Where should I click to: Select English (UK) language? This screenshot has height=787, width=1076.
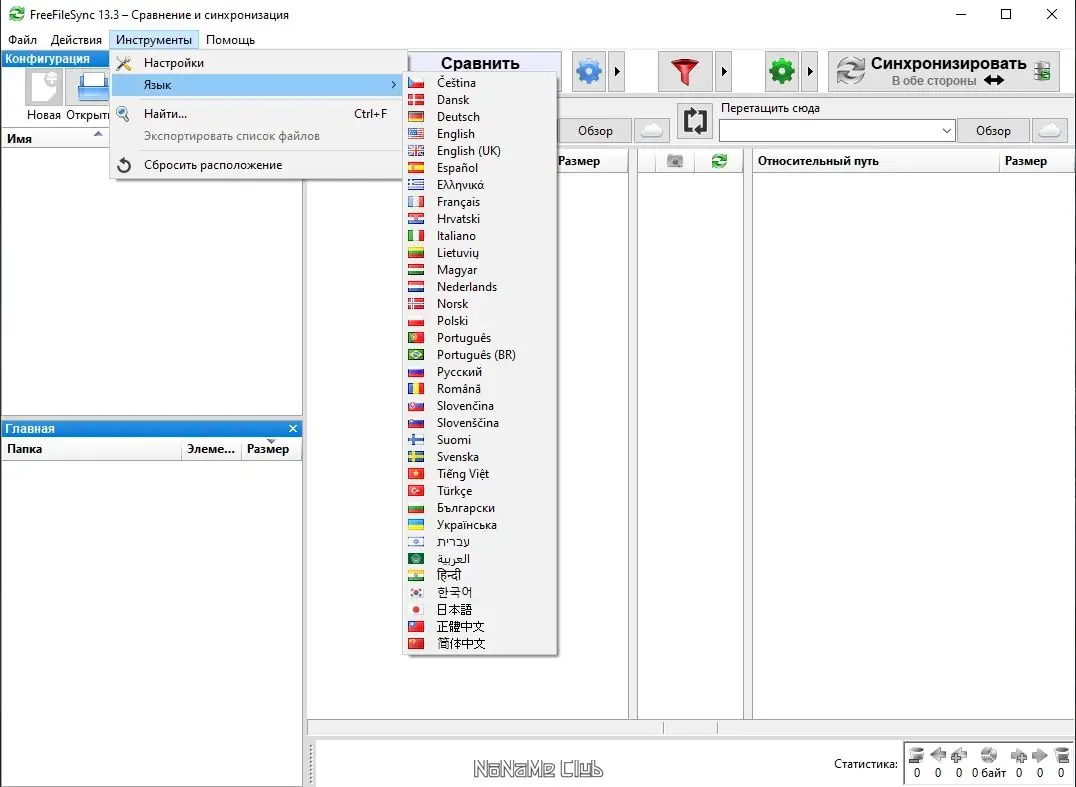tap(480, 151)
